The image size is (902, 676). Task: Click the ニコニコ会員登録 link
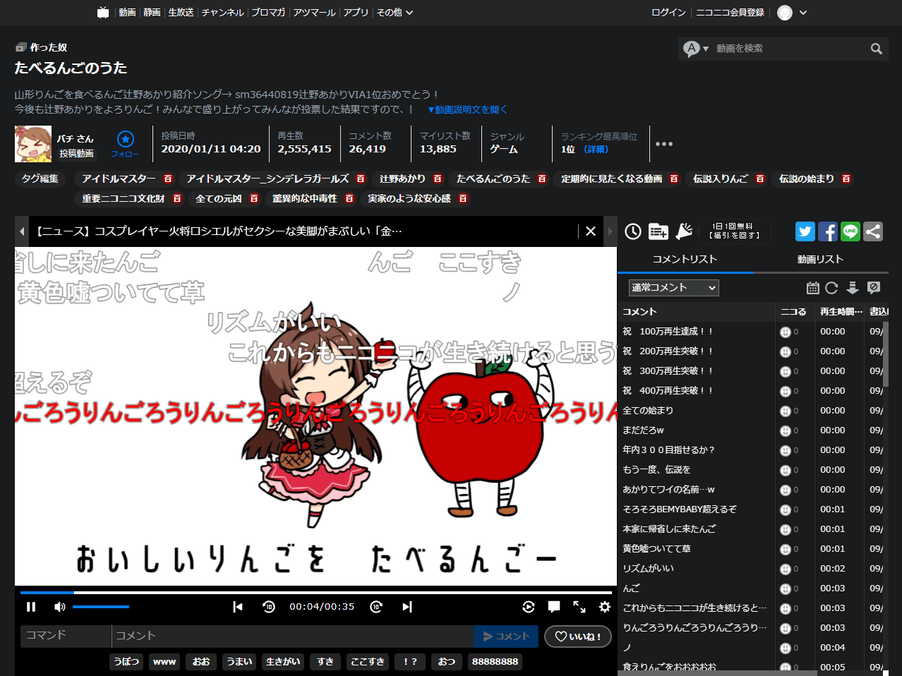(730, 12)
